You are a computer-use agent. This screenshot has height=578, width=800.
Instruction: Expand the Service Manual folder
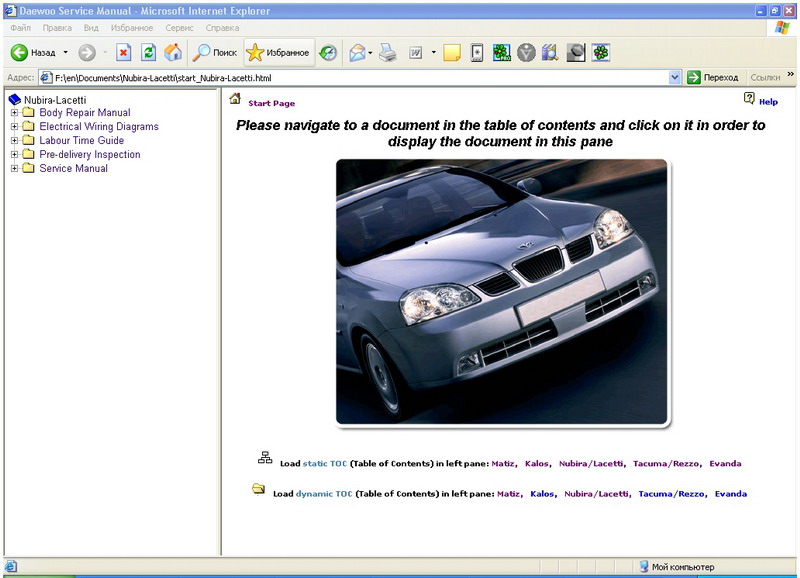[14, 168]
